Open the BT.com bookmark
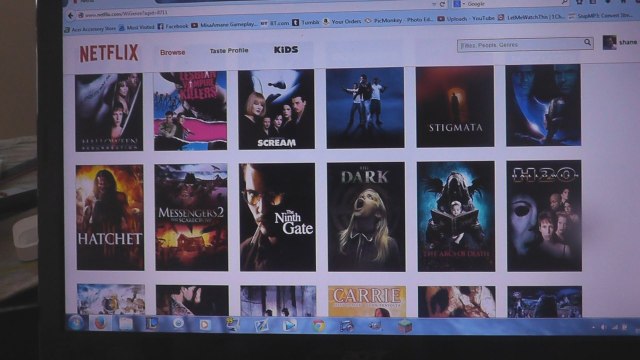Screen dimensions: 640x360 click(x=275, y=23)
